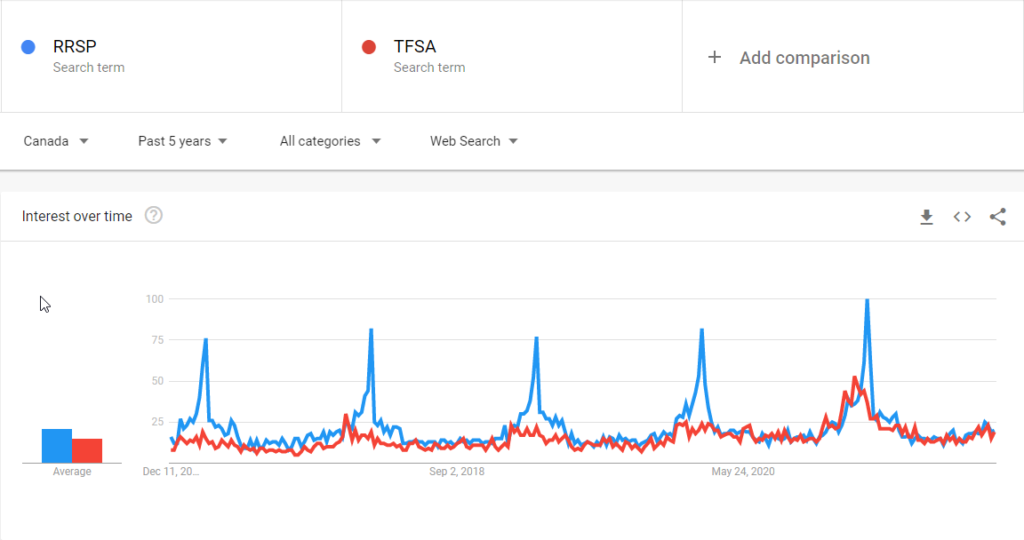The height and width of the screenshot is (540, 1024).
Task: Click the embed code icon
Action: tap(962, 217)
